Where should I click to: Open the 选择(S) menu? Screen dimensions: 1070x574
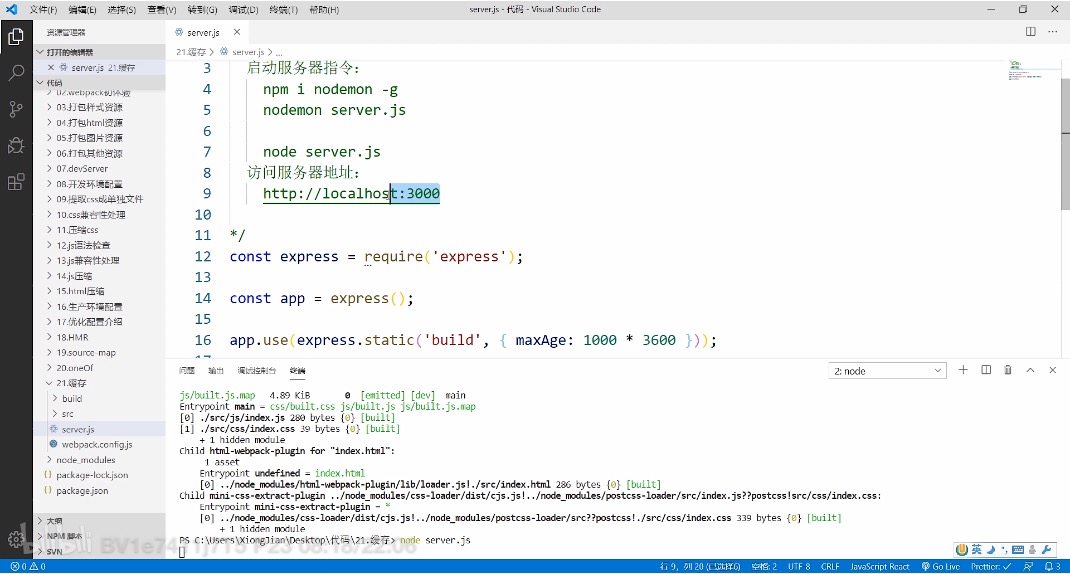pos(121,10)
